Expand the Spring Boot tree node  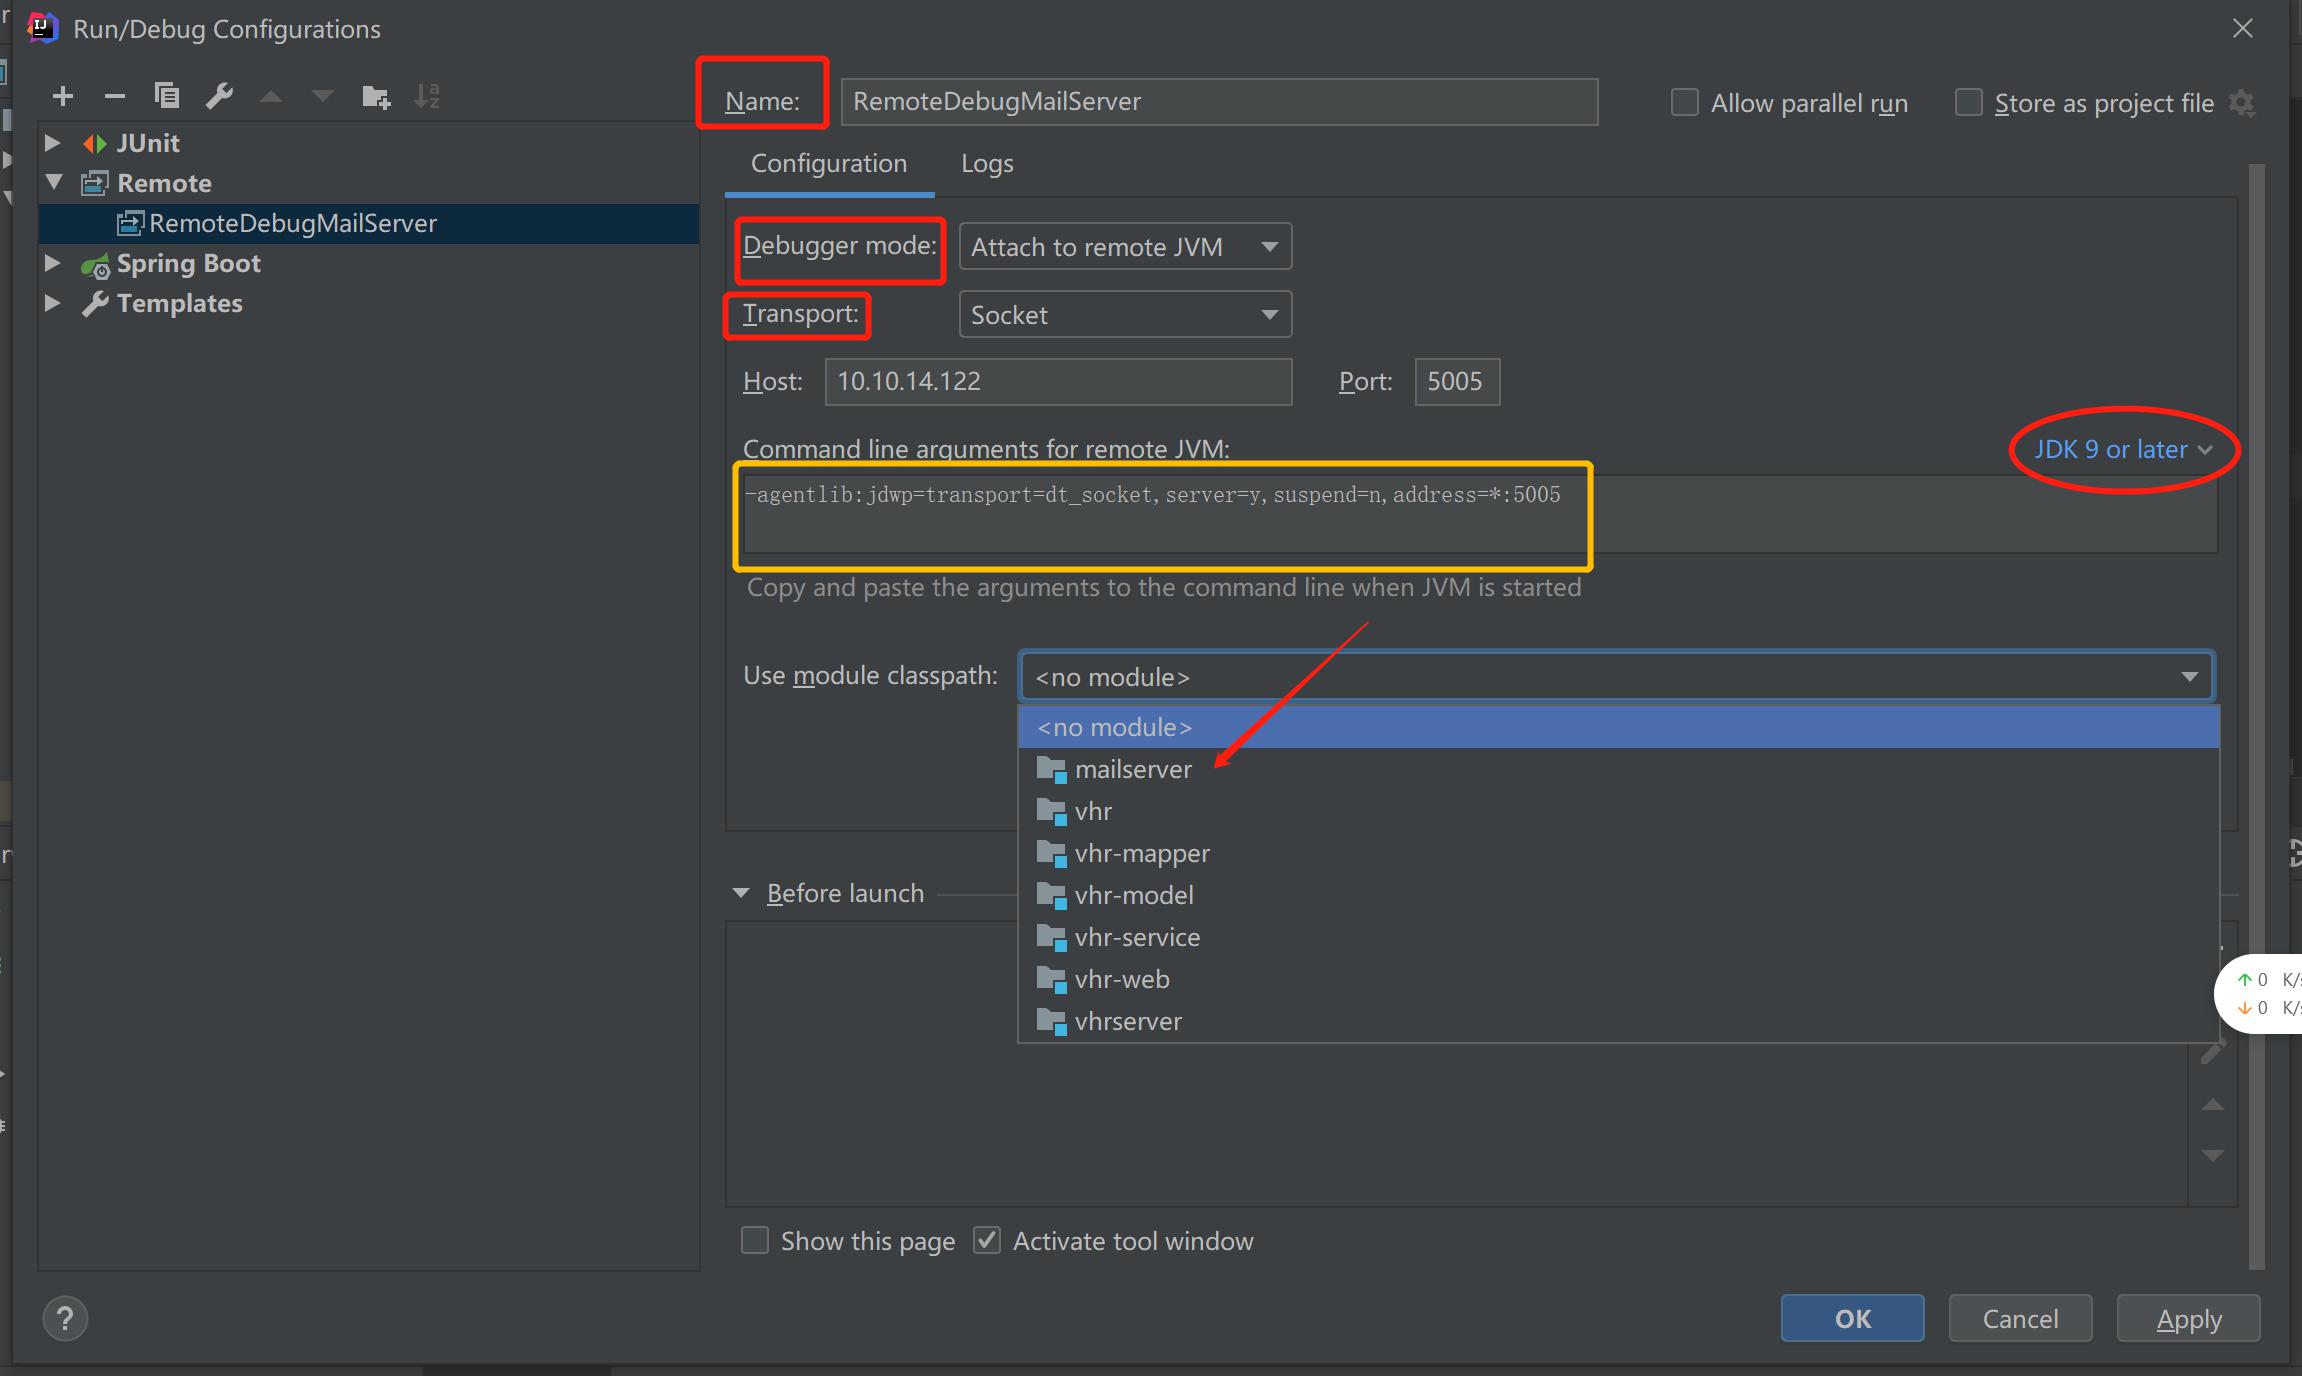click(53, 263)
